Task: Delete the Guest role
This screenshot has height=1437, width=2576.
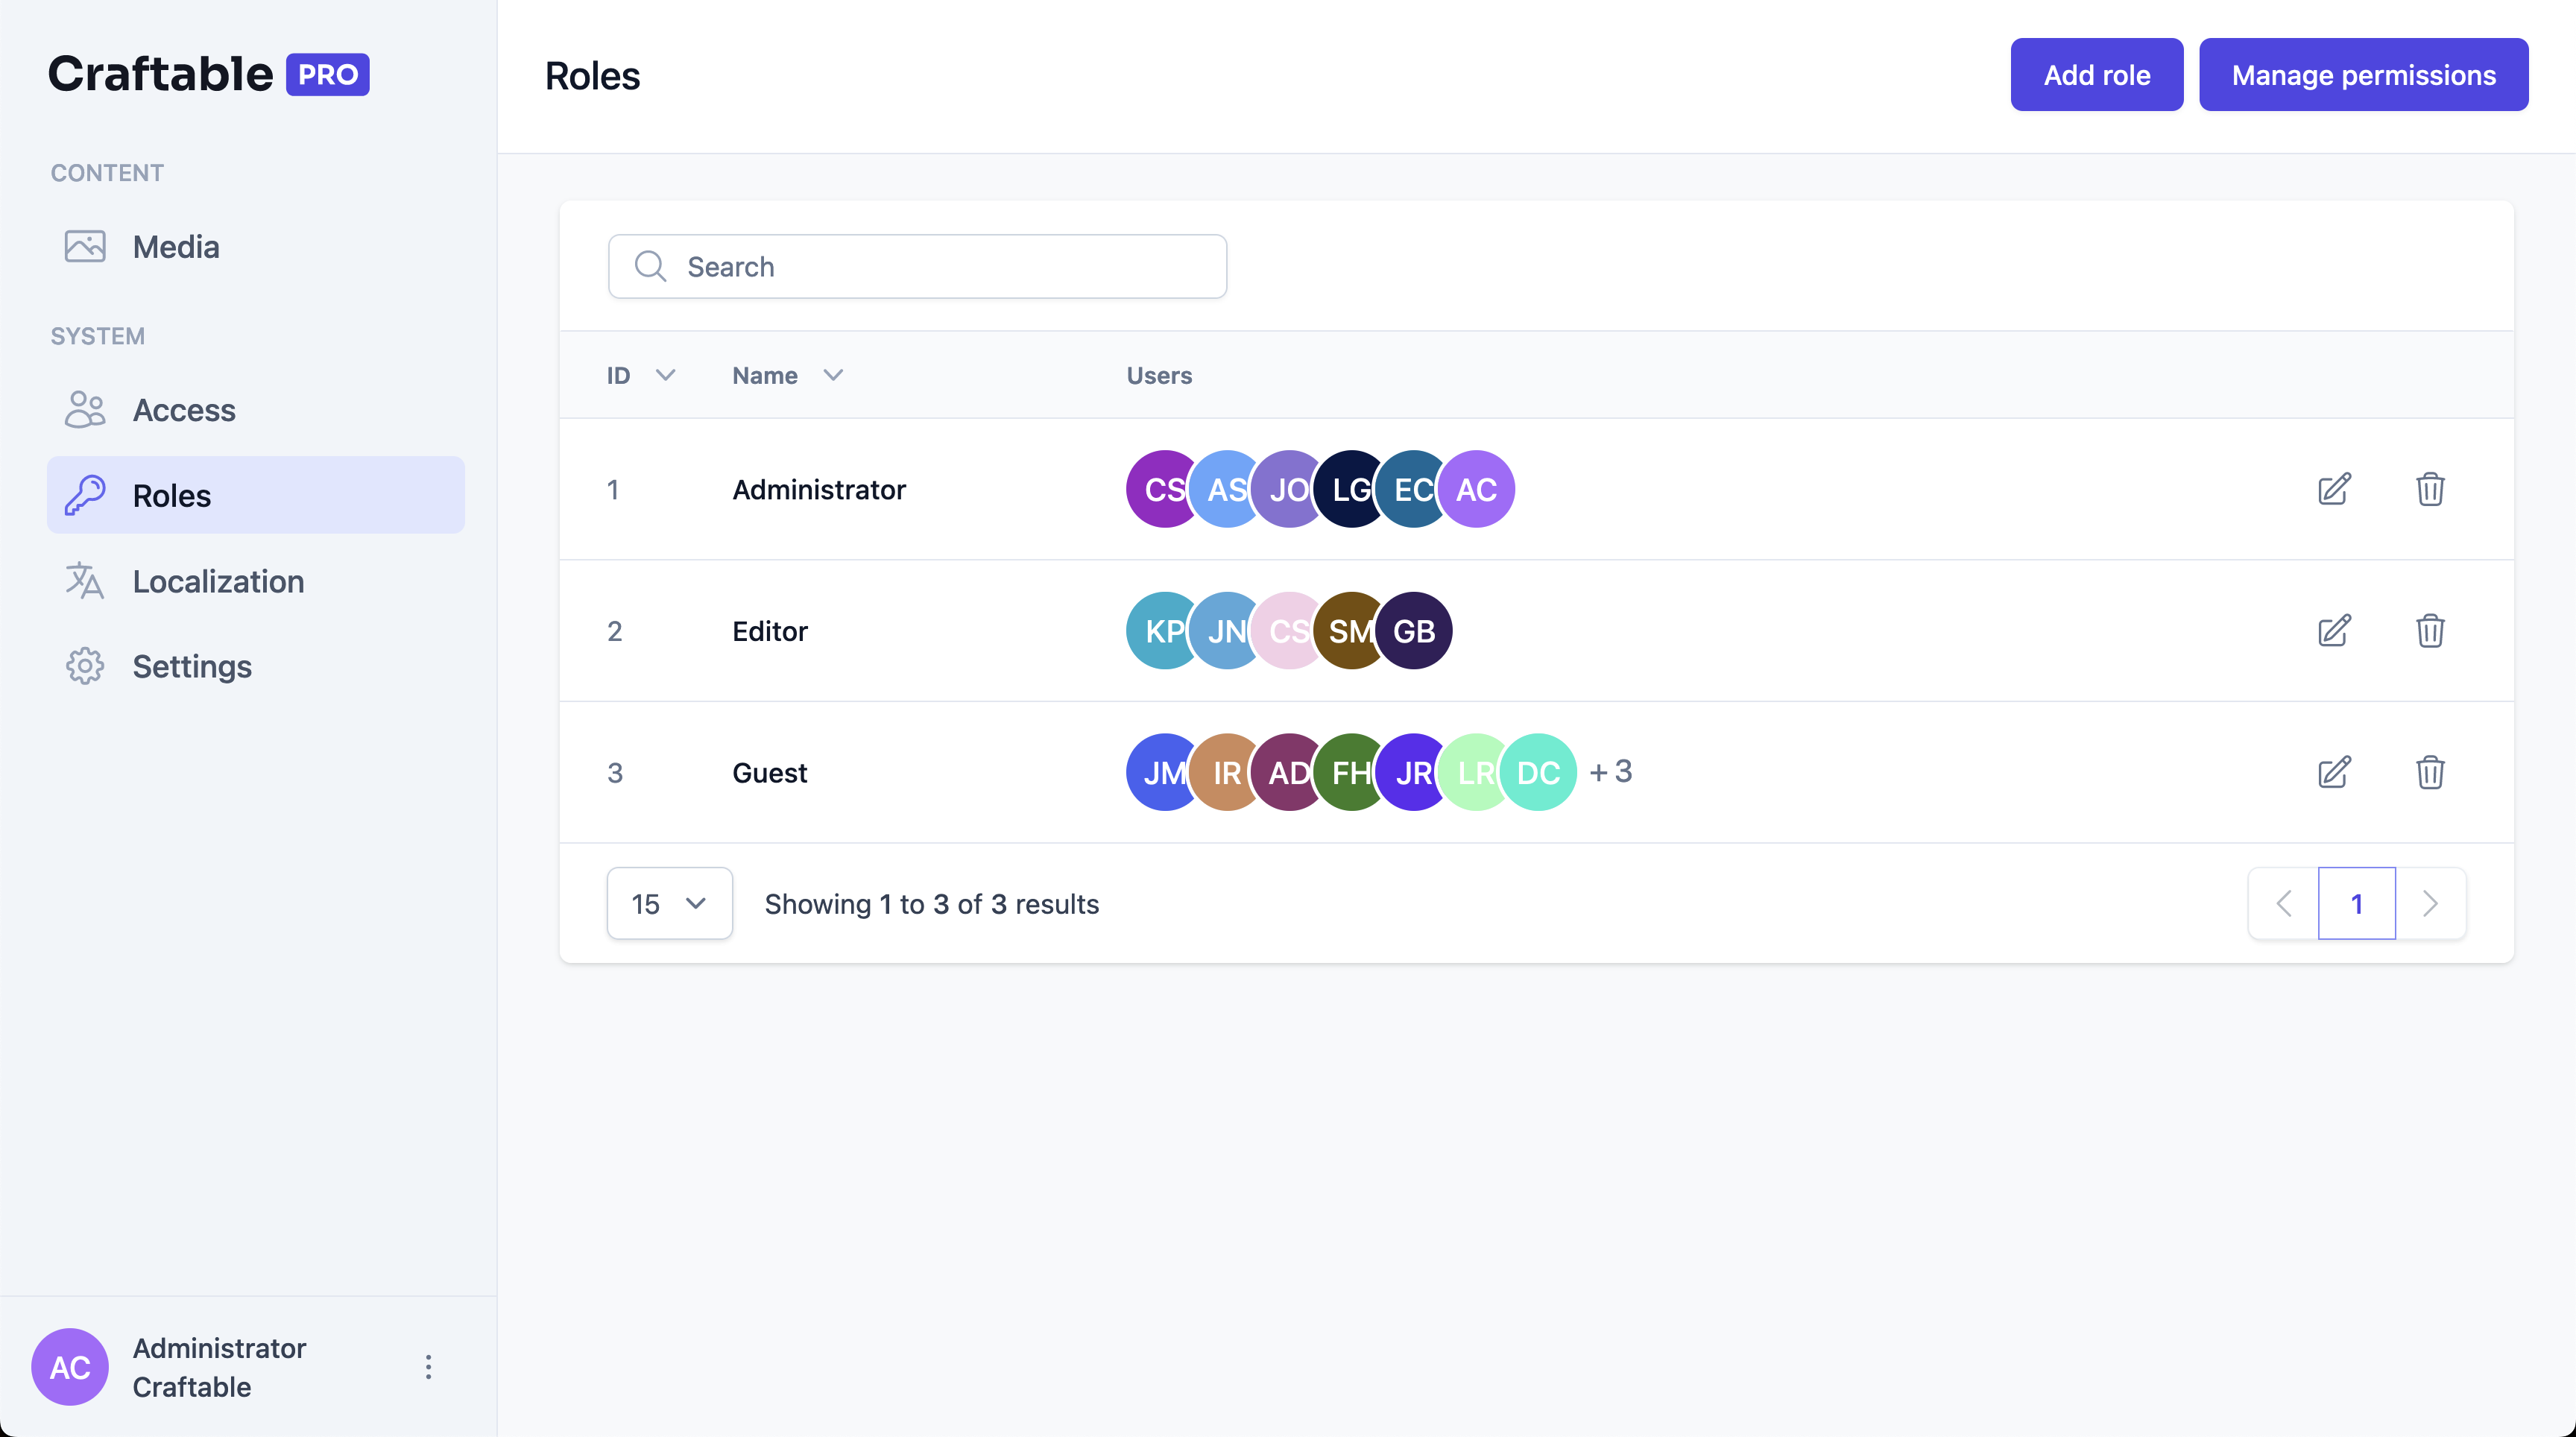Action: (2430, 773)
